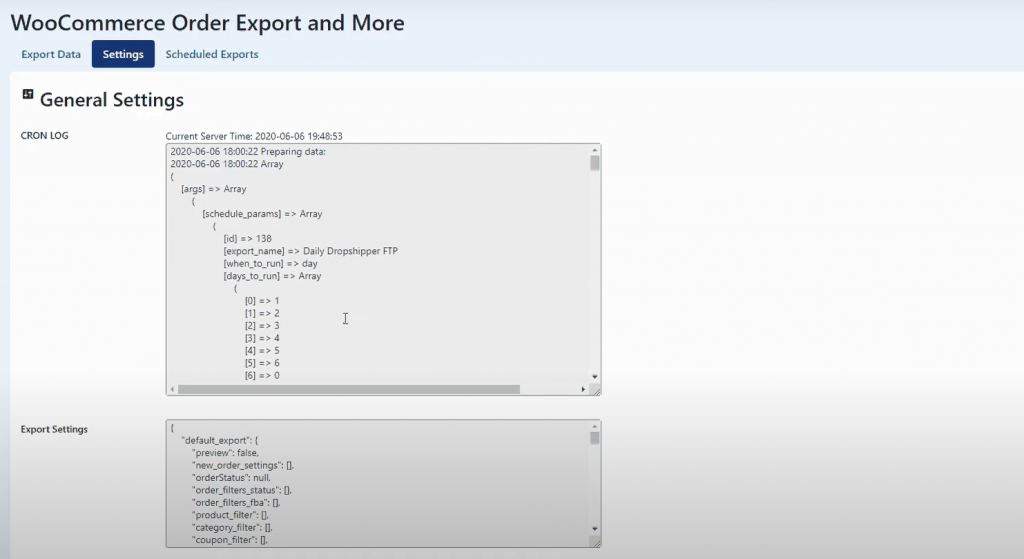
Task: Open the Export Data tab
Action: (51, 54)
